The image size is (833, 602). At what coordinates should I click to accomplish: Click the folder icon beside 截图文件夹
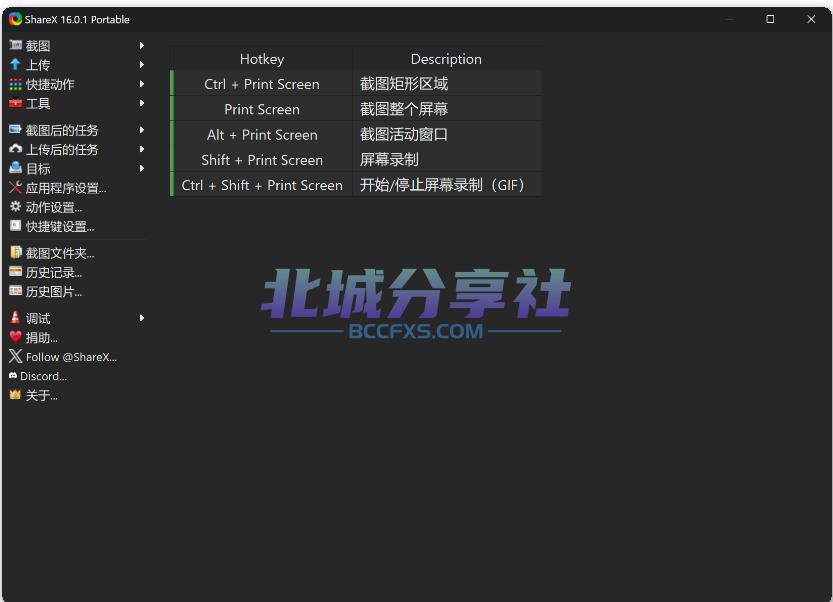[15, 252]
